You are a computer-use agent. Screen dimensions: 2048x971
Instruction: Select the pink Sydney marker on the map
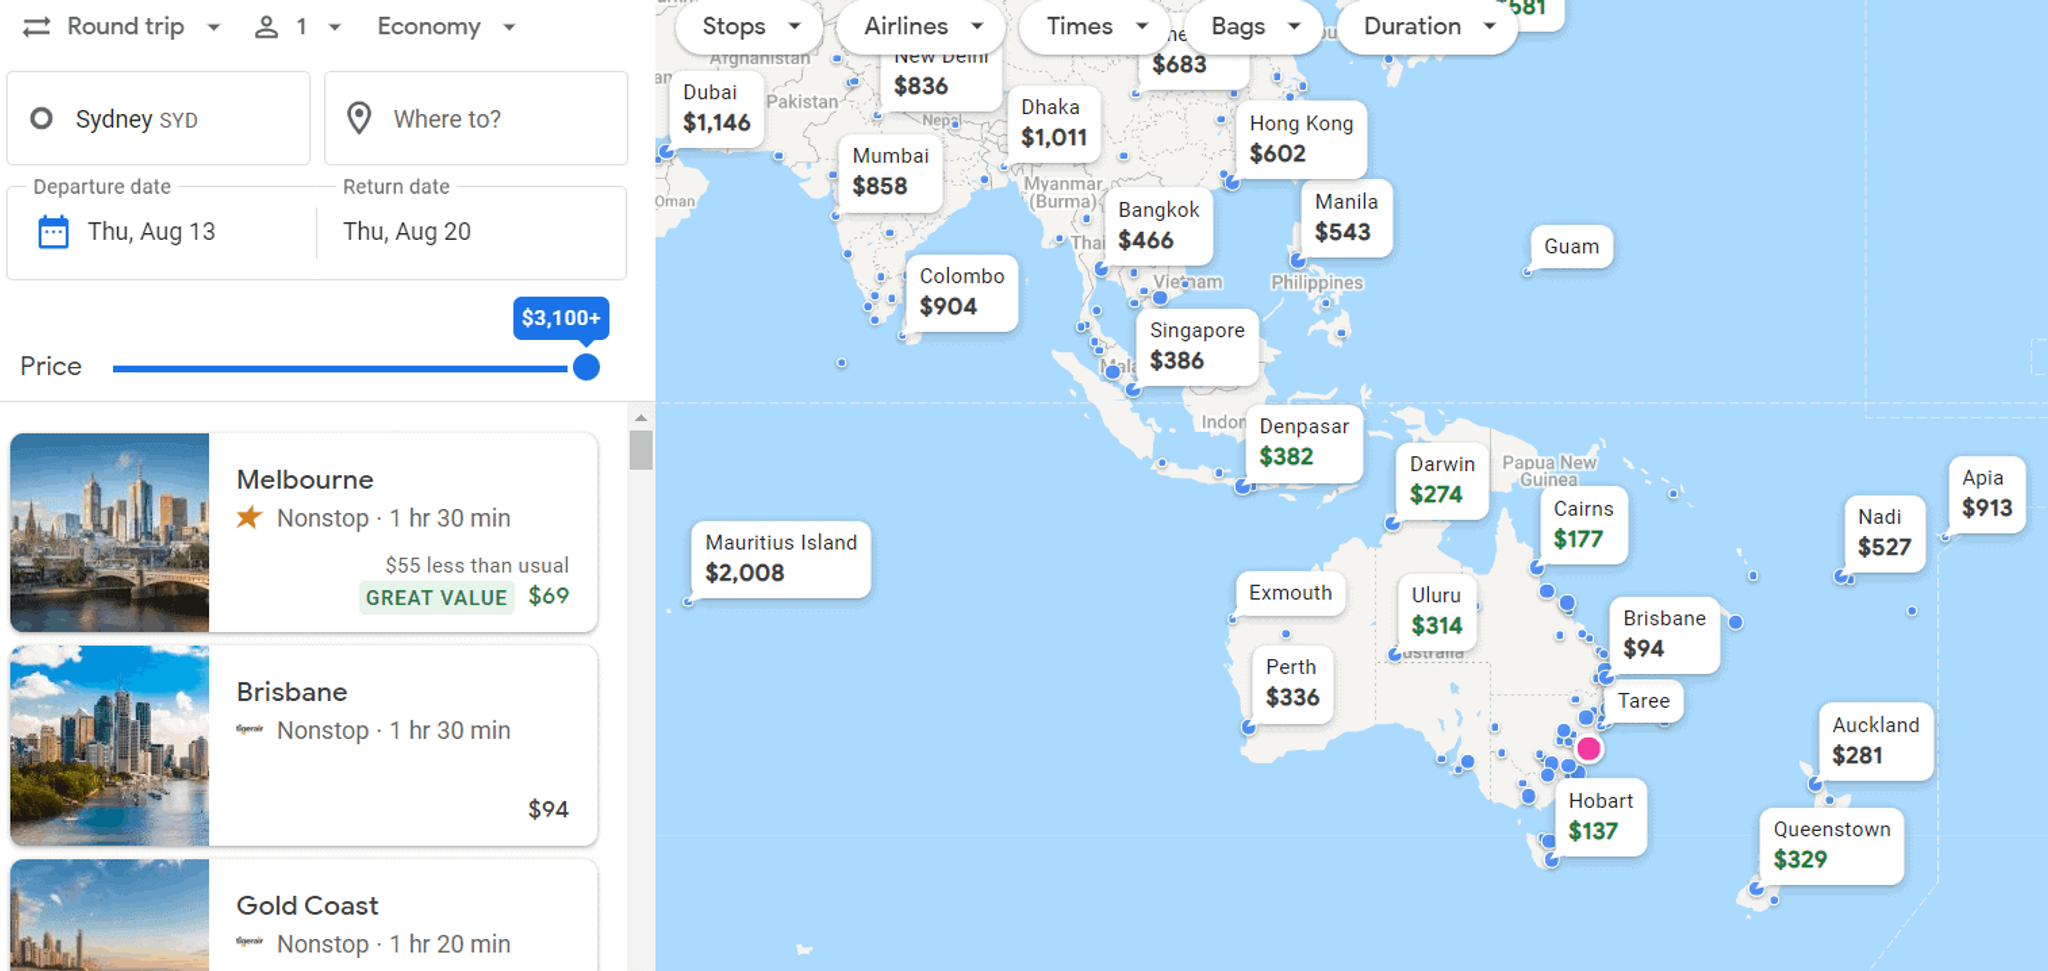point(1589,749)
